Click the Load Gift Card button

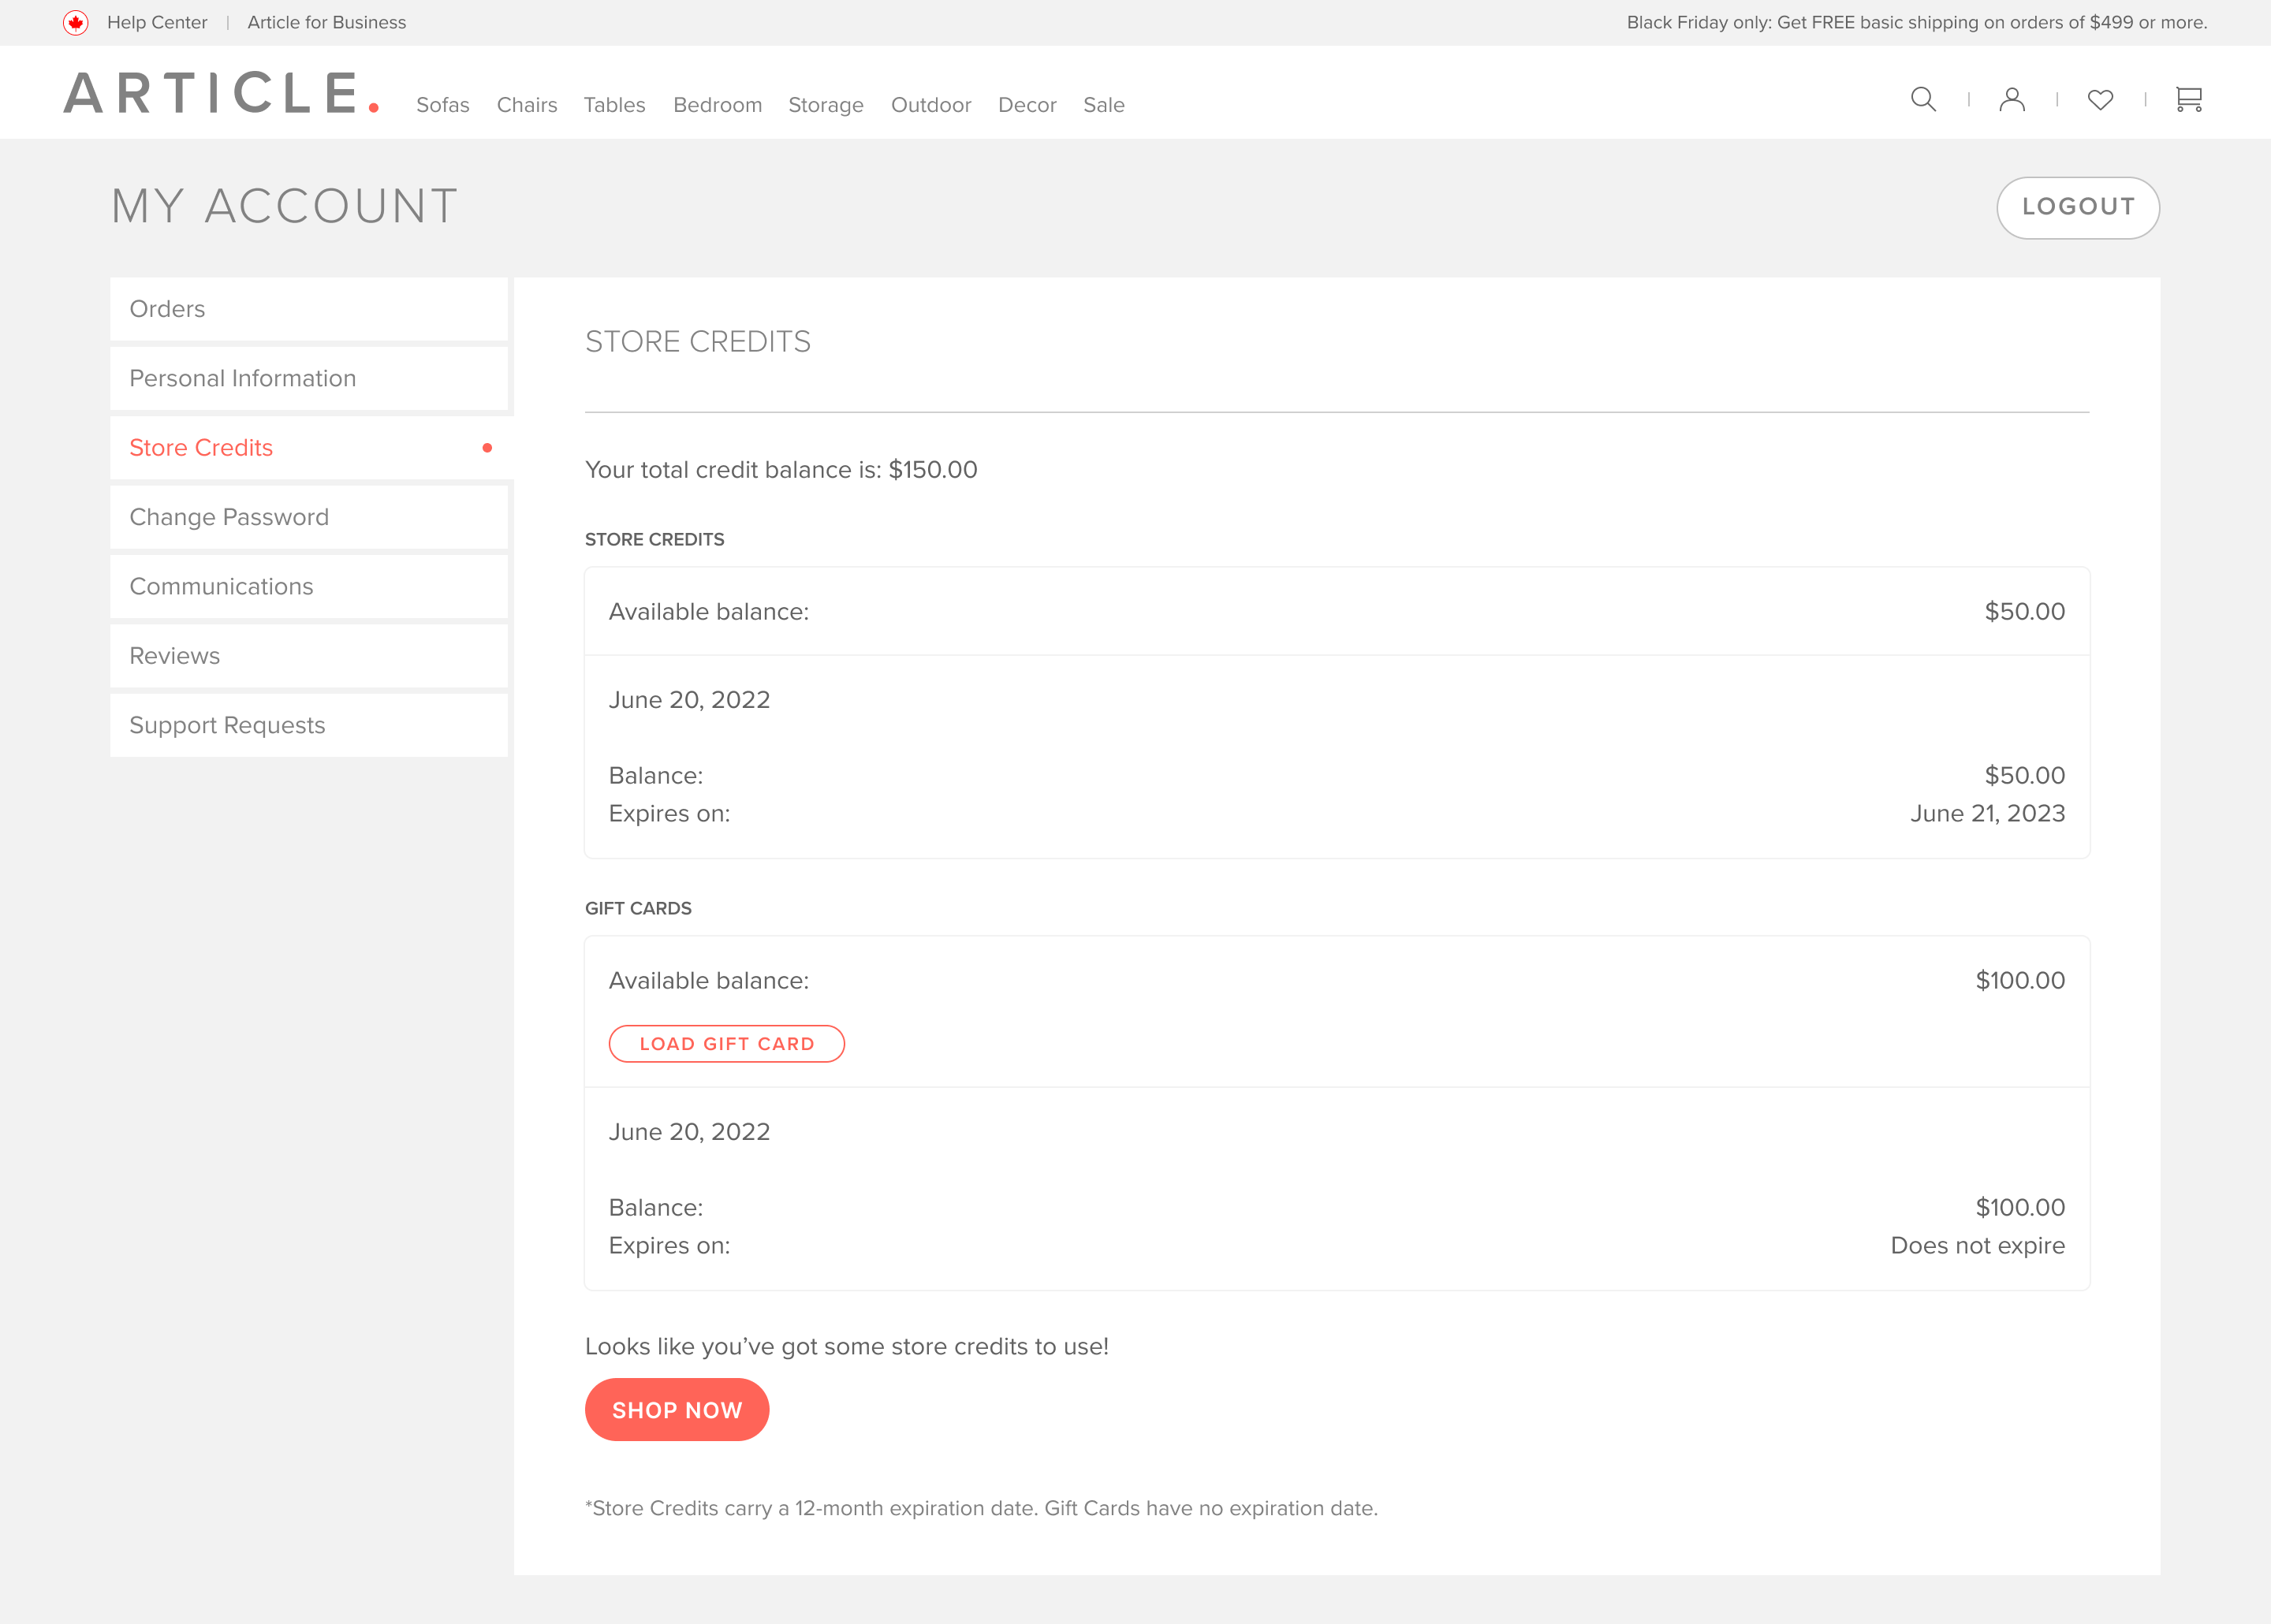726,1044
